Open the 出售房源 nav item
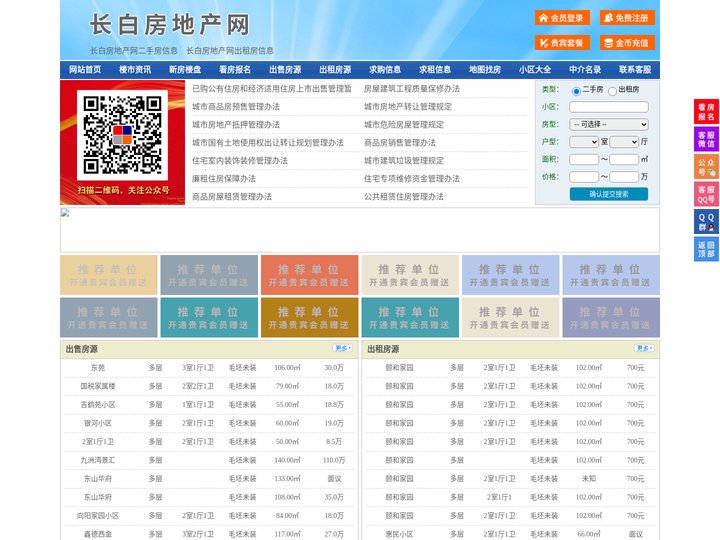Screen dimensions: 720x540 (285, 70)
